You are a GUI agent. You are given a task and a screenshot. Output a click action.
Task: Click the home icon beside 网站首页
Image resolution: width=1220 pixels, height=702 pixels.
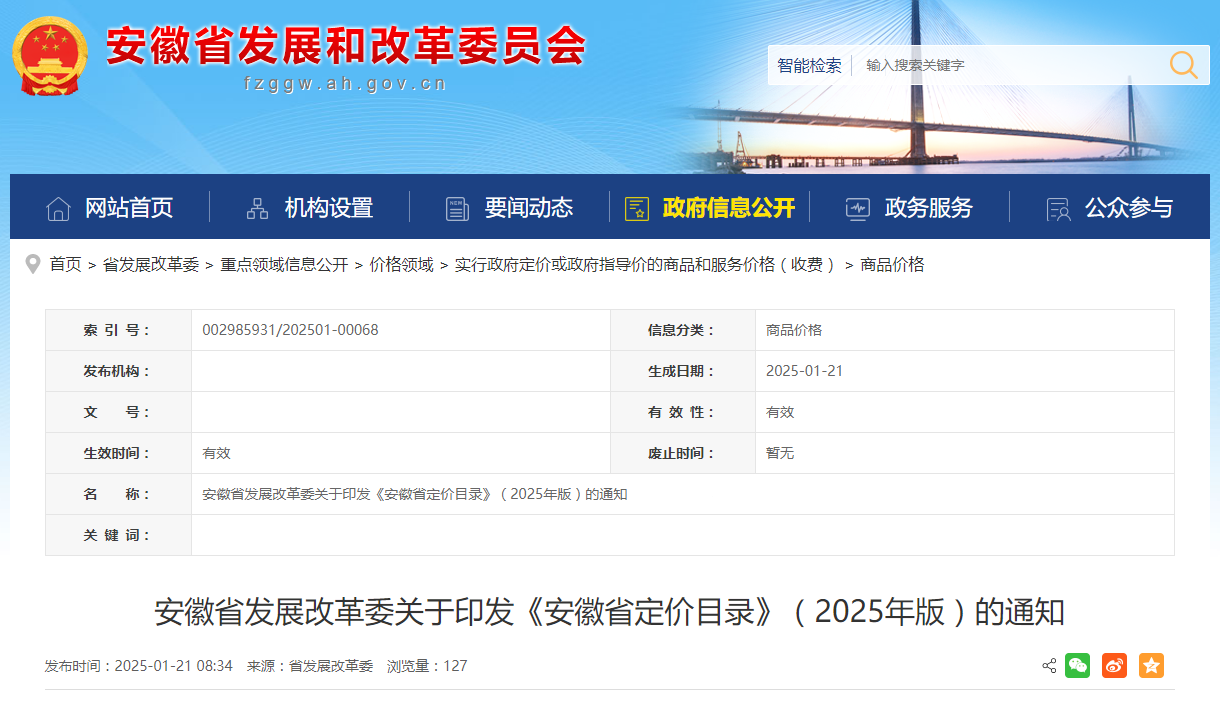pyautogui.click(x=58, y=208)
